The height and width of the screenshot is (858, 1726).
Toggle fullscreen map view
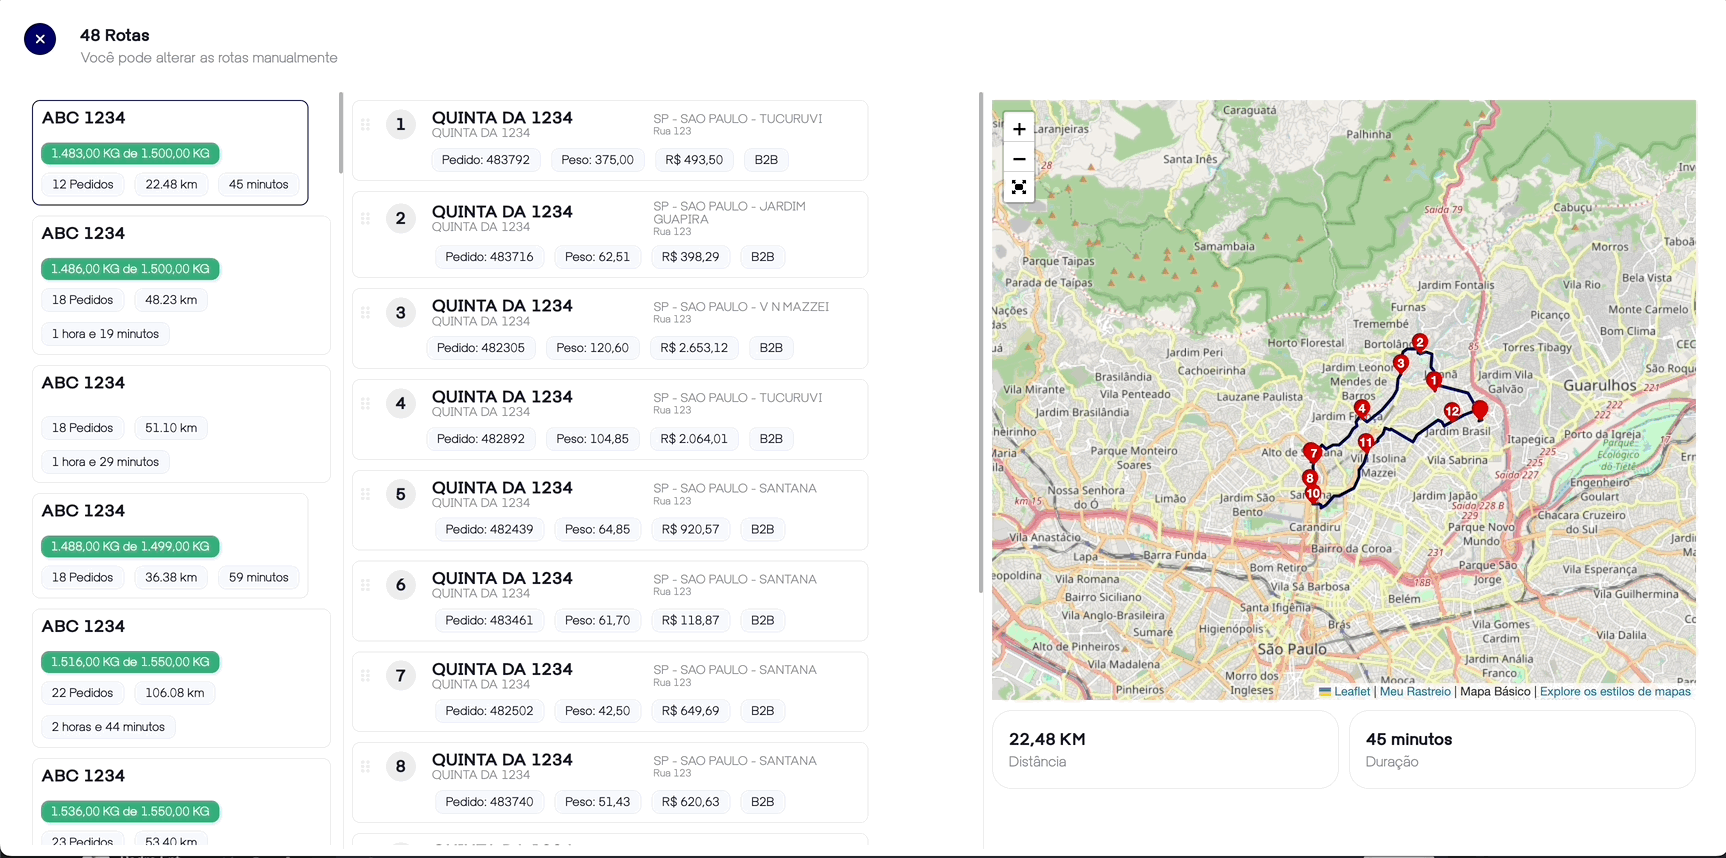1018,188
